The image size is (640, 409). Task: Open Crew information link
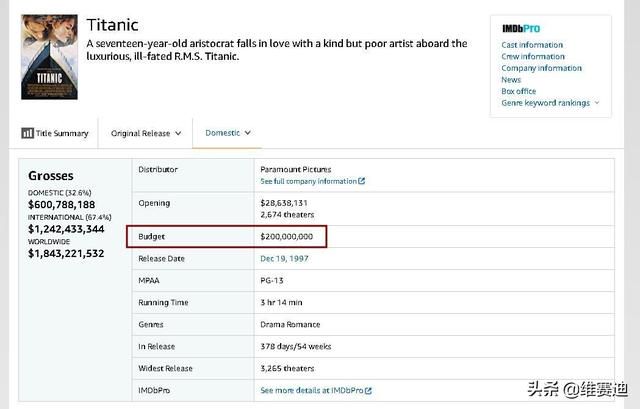(533, 56)
